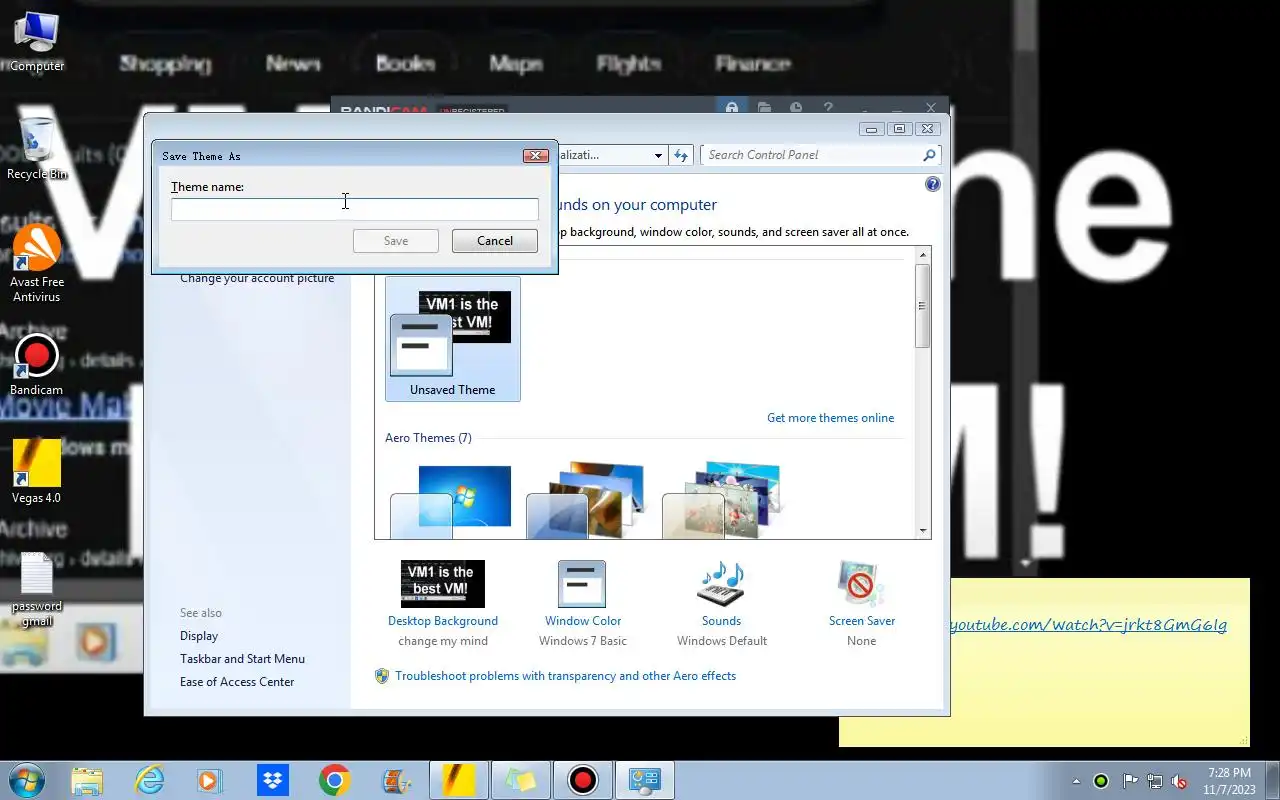Open Get more themes online link

tap(830, 418)
